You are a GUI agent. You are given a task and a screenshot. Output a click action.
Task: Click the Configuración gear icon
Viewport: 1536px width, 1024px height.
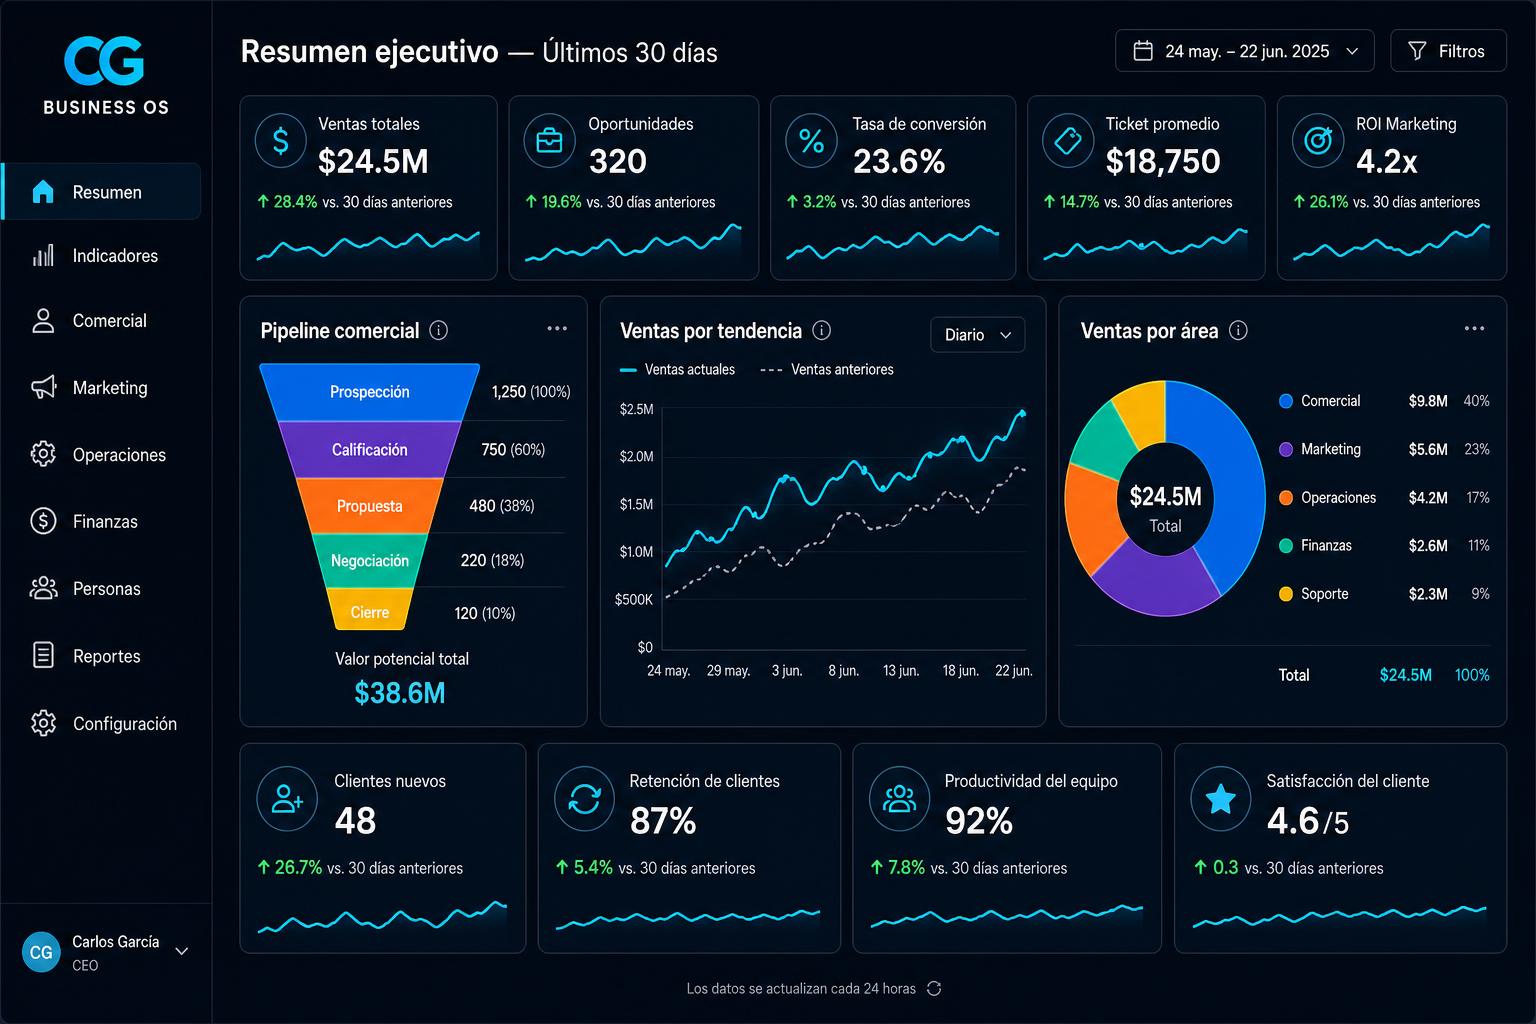point(43,723)
